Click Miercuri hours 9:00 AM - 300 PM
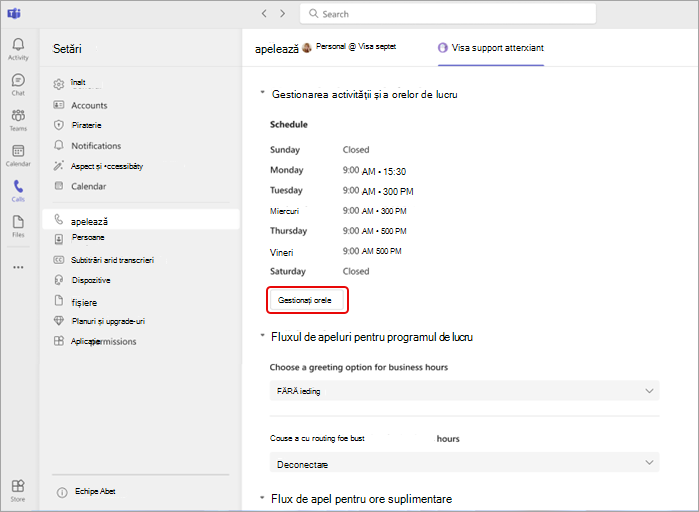This screenshot has height=512, width=699. [374, 211]
